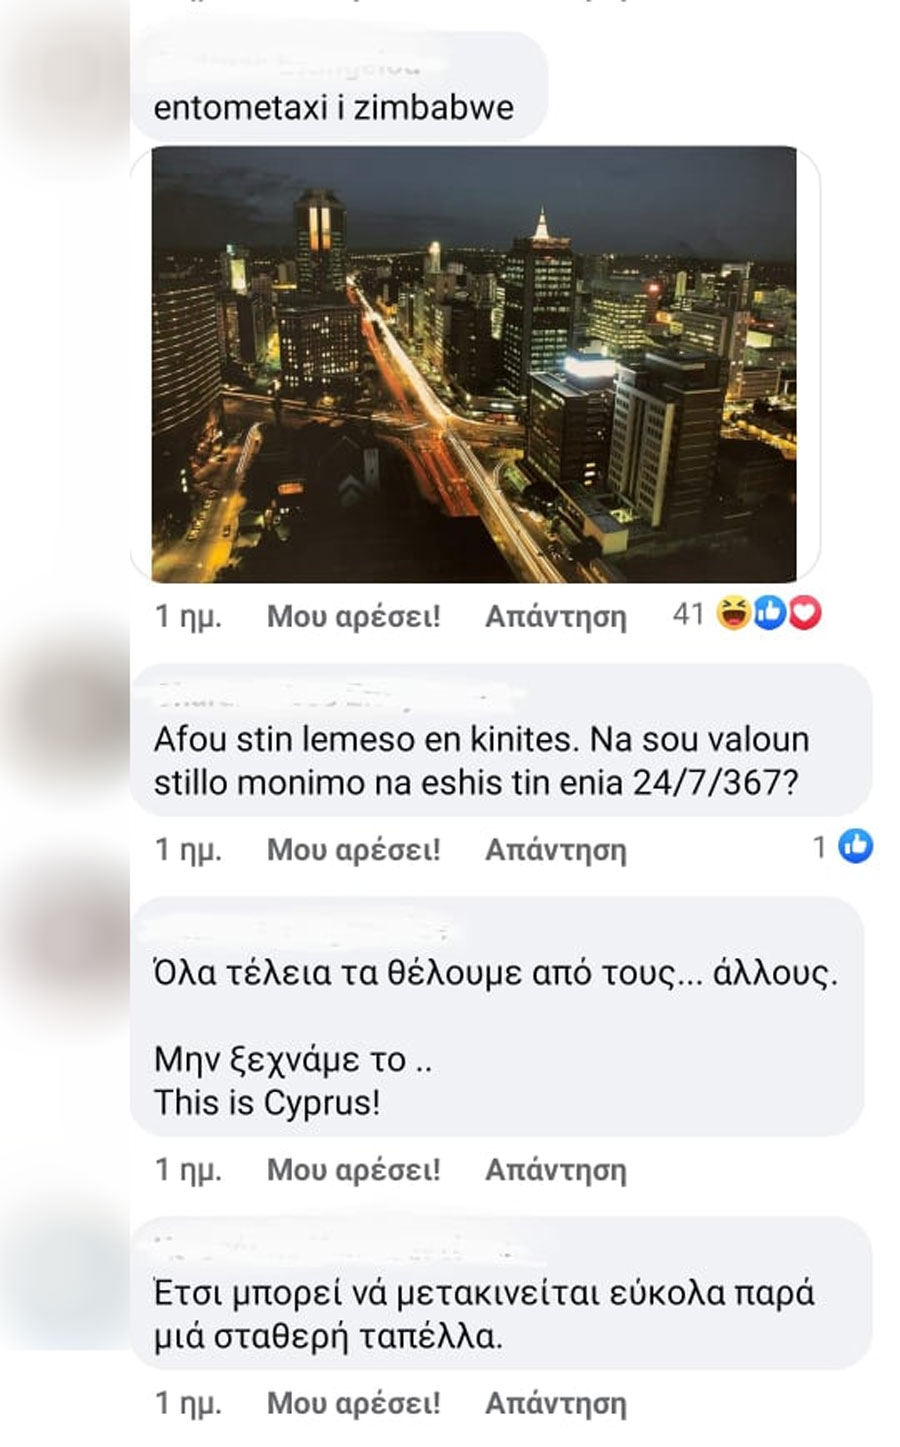The width and height of the screenshot is (900, 1447).
Task: Reply to the 'This is Cyprus!' comment
Action: click(x=556, y=1170)
